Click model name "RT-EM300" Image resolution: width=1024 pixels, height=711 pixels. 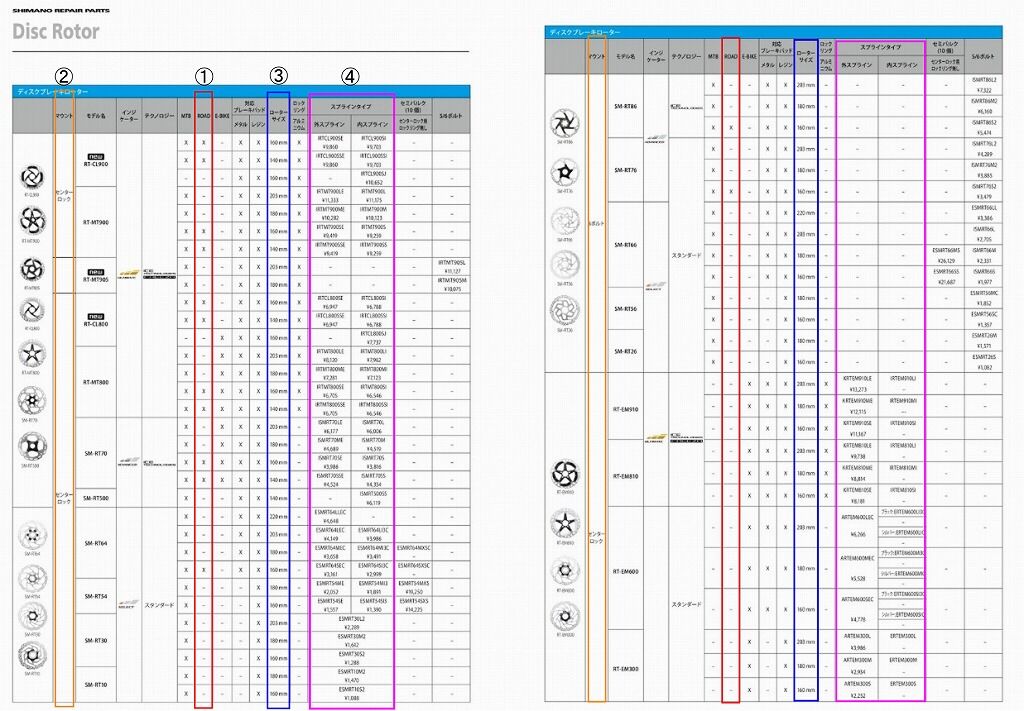(x=626, y=669)
